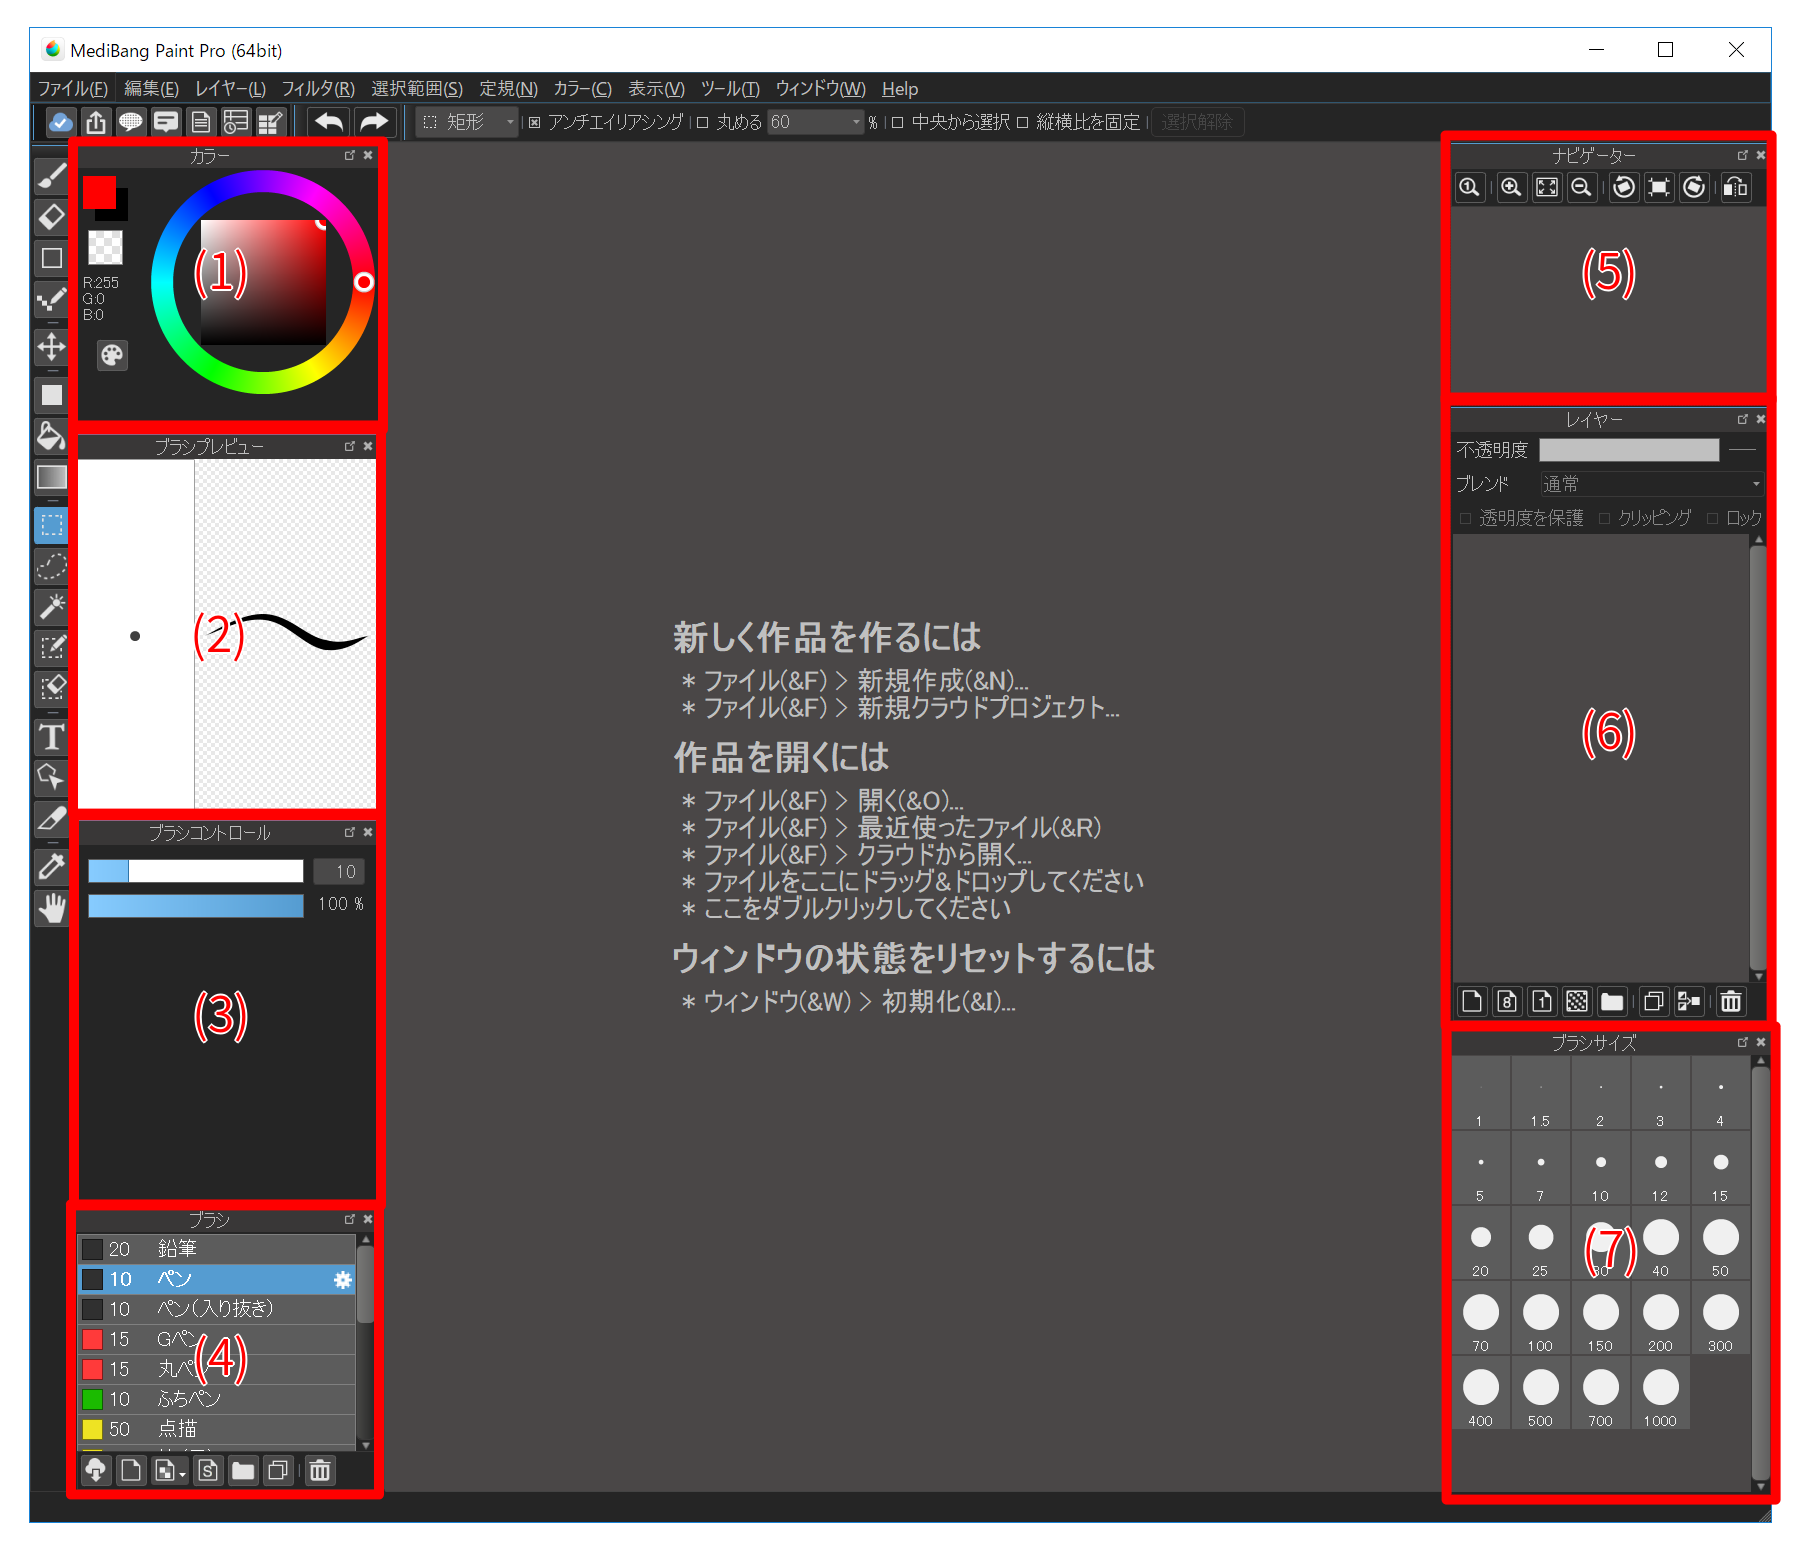
Task: Pick the Eyedropper tool
Action: [x=51, y=867]
